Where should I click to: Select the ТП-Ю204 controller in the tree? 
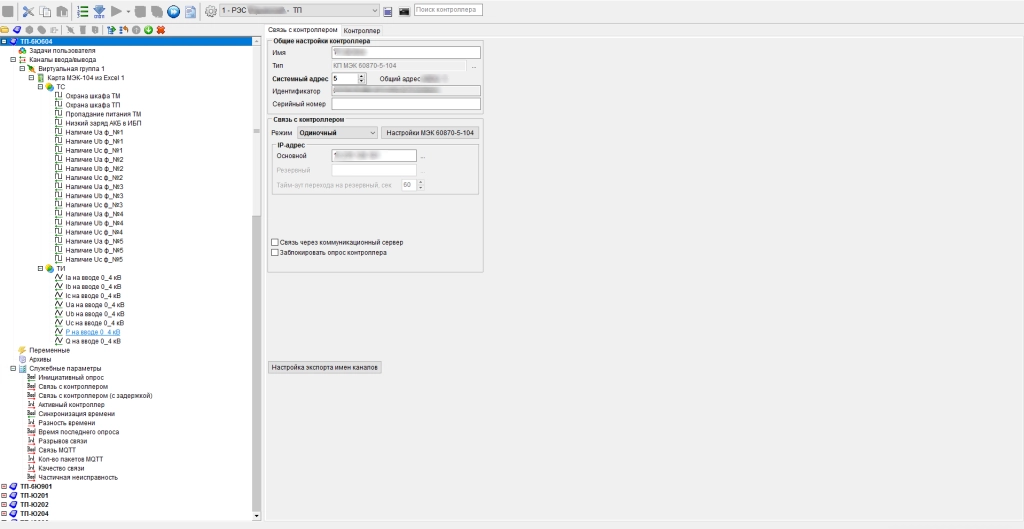[35, 514]
